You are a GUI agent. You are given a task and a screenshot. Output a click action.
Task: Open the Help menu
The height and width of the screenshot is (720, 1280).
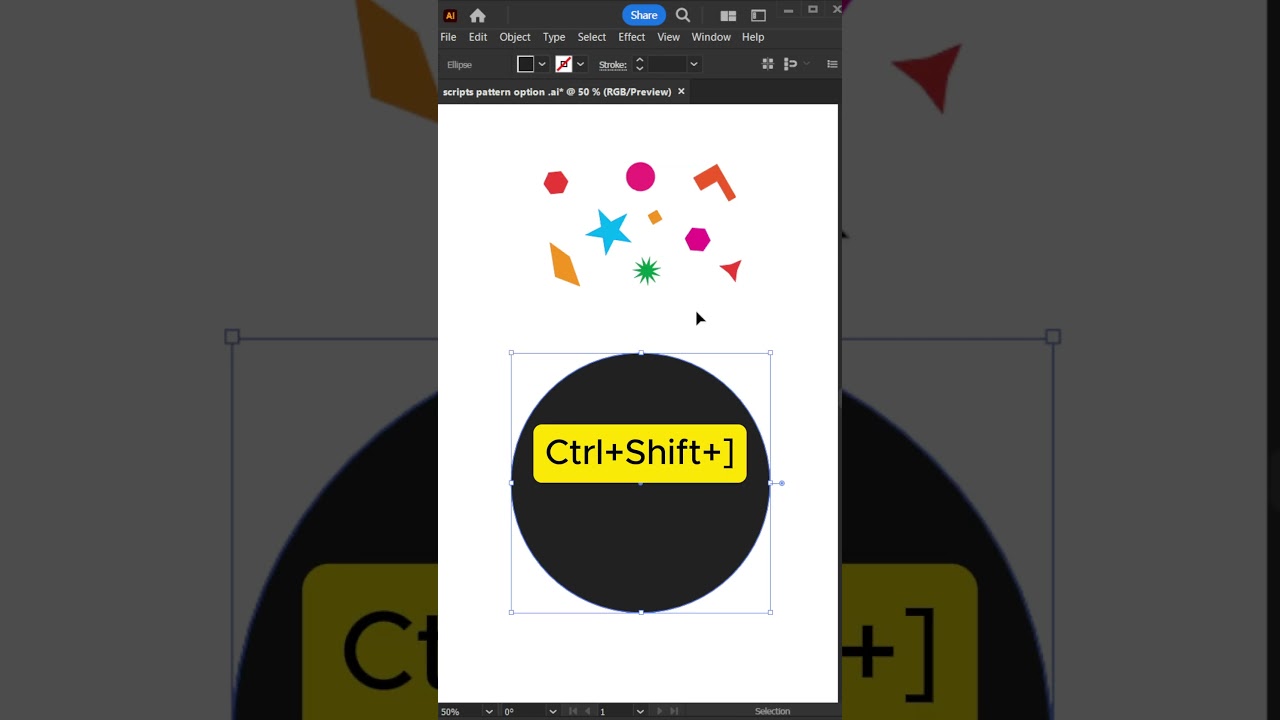753,37
